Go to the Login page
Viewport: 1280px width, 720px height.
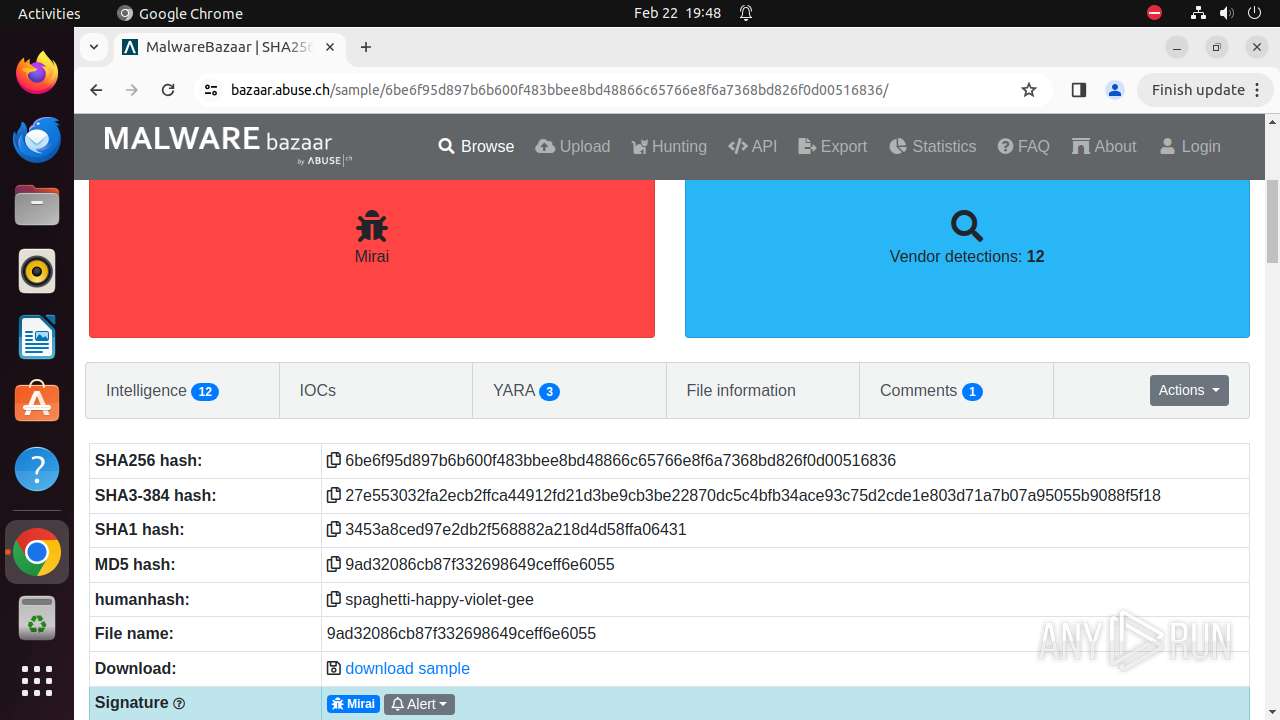tap(1190, 146)
